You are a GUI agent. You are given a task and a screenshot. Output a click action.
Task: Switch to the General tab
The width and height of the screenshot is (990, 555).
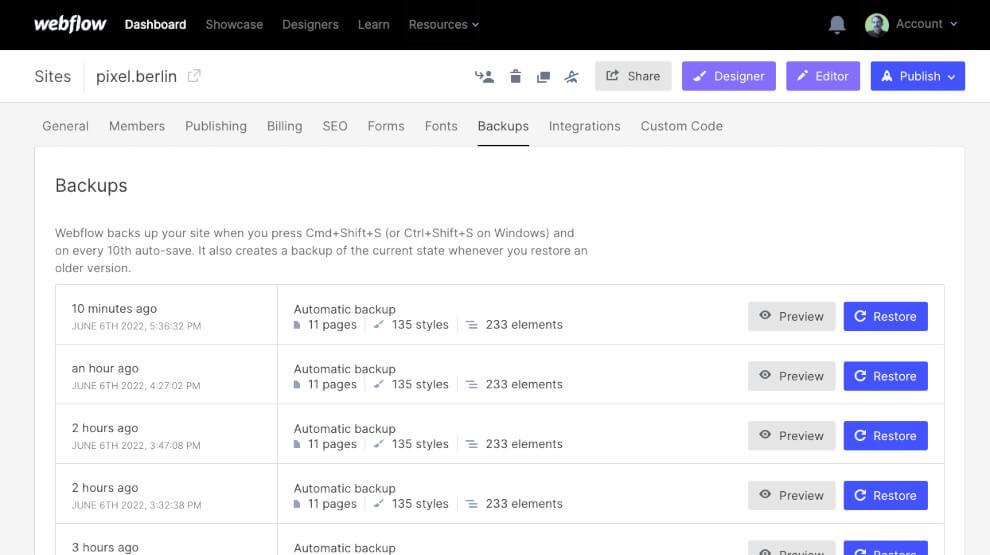pyautogui.click(x=66, y=126)
